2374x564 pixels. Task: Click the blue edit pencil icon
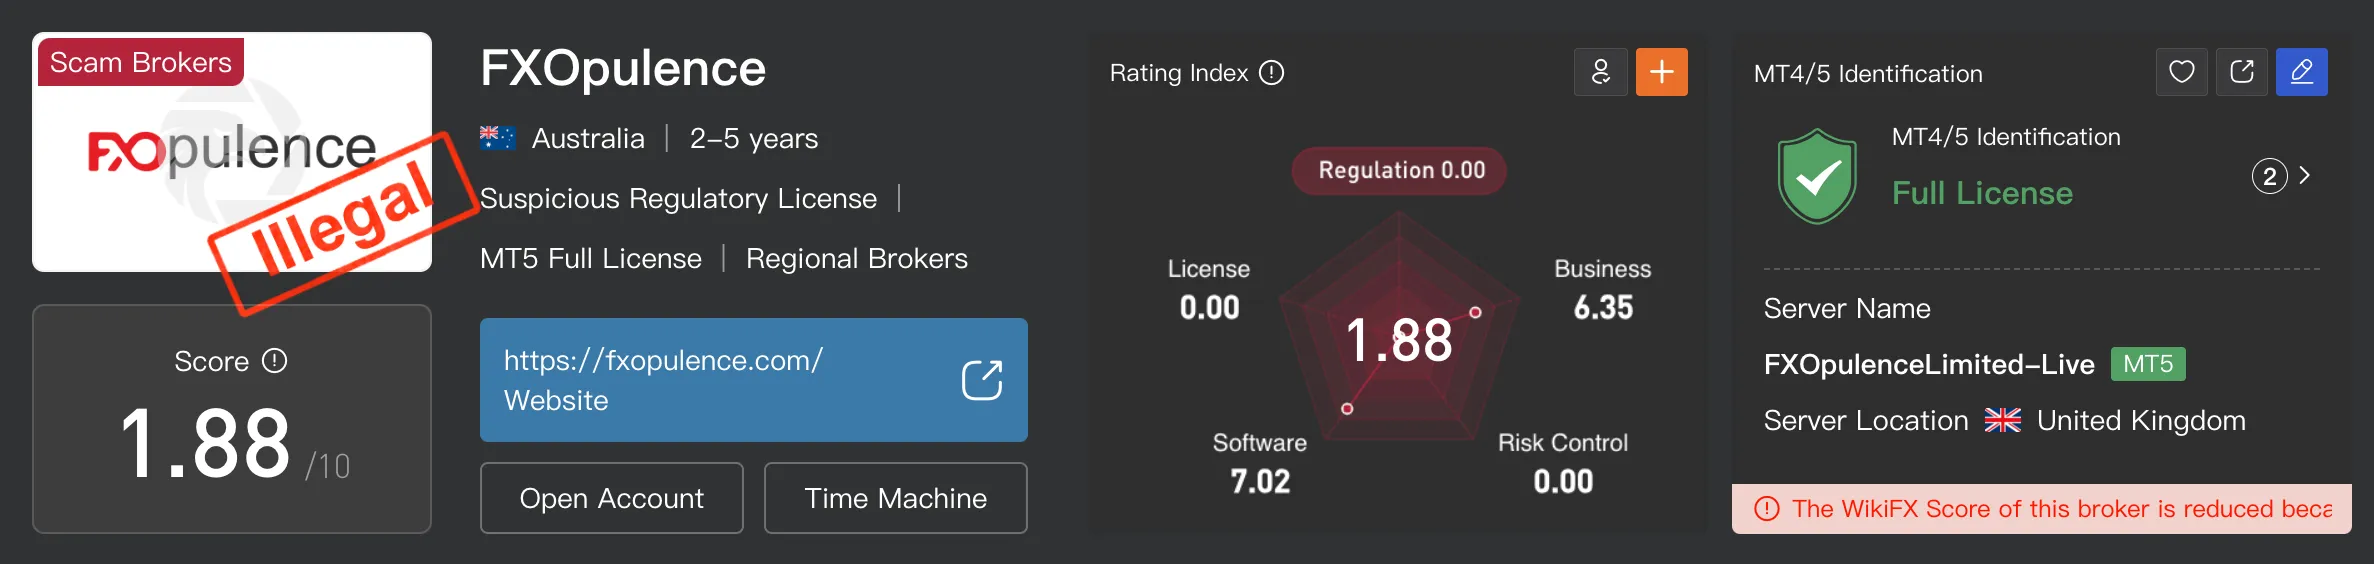click(2302, 72)
